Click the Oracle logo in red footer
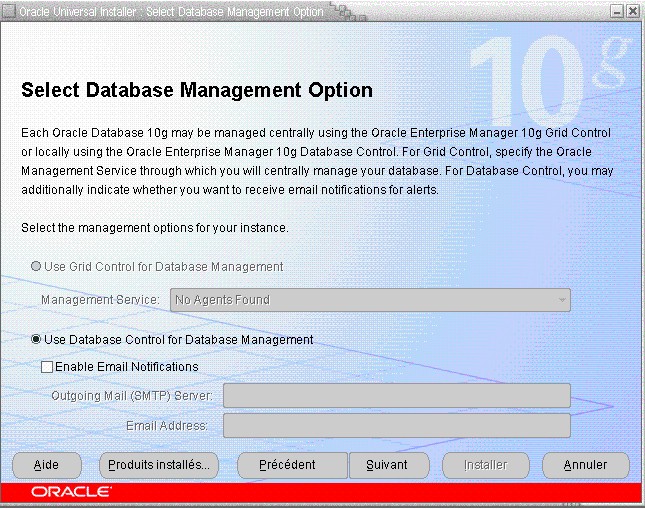645x509 pixels. click(x=71, y=492)
